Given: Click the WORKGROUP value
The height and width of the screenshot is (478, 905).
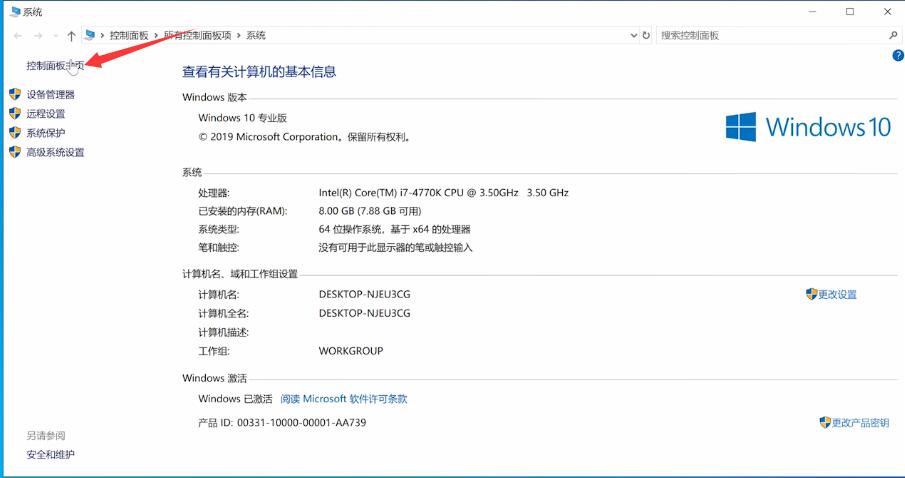Looking at the screenshot, I should click(x=350, y=350).
